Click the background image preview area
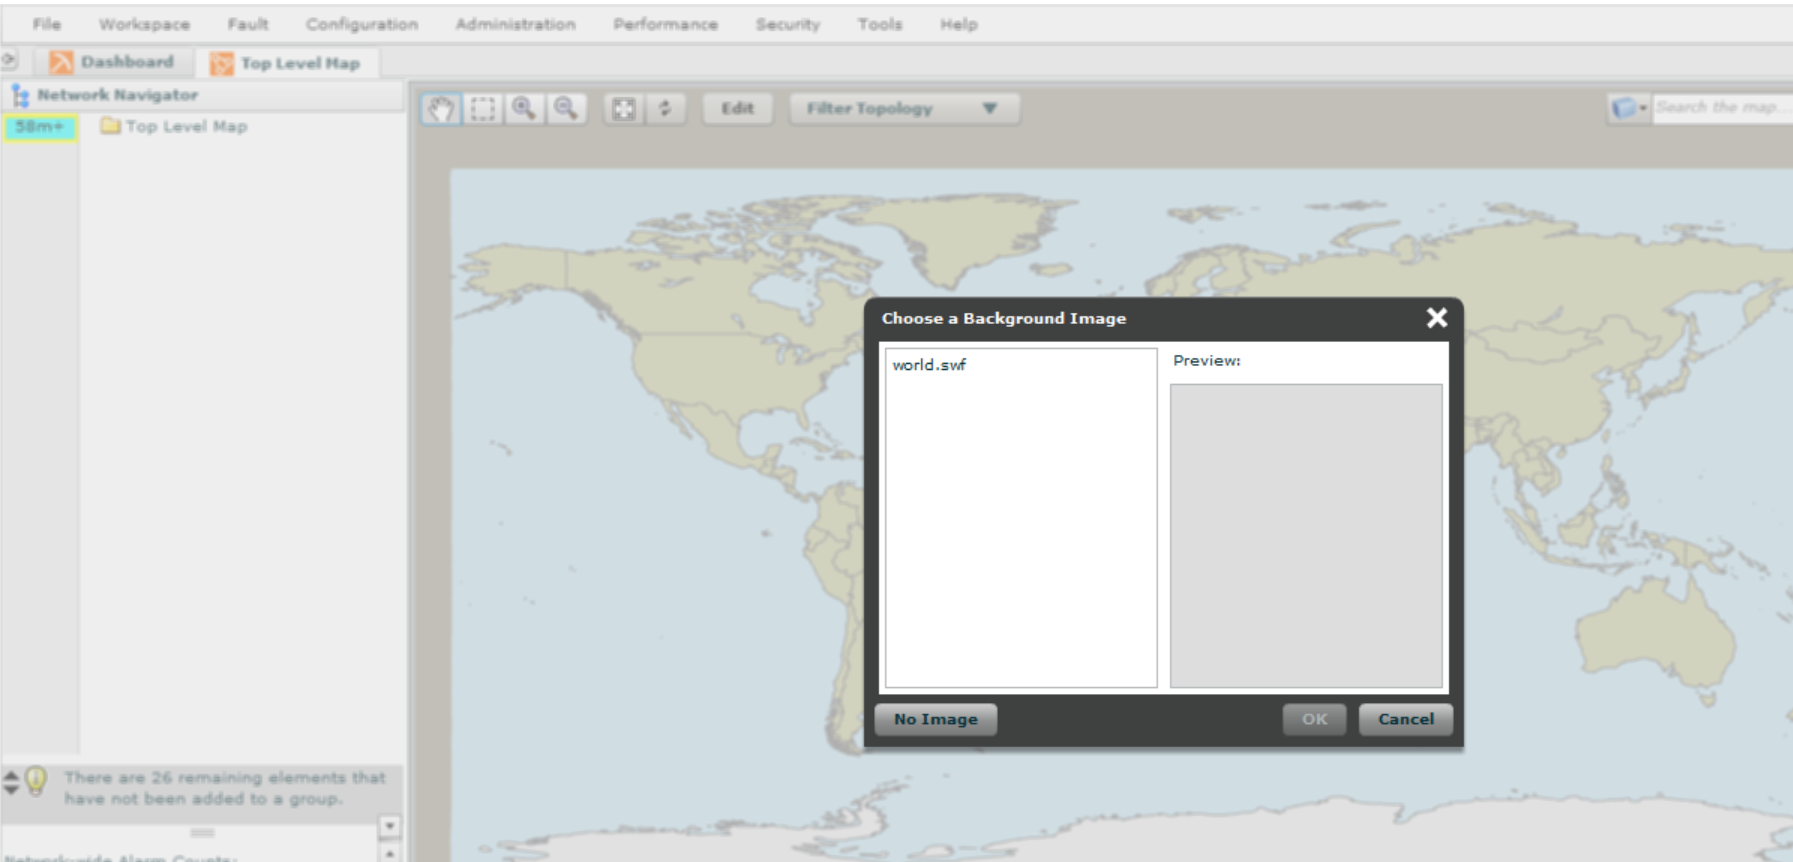This screenshot has height=862, width=1793. coord(1306,535)
